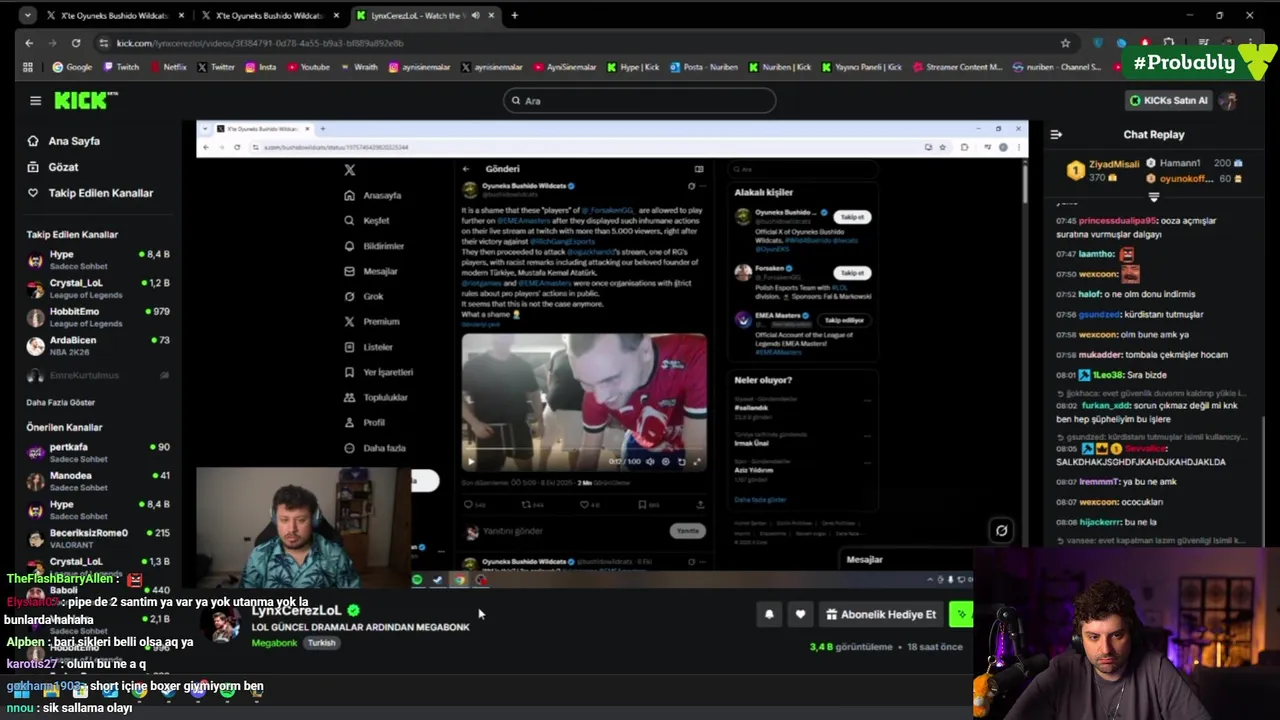Open followed channel ArdaBicen

click(x=98, y=345)
